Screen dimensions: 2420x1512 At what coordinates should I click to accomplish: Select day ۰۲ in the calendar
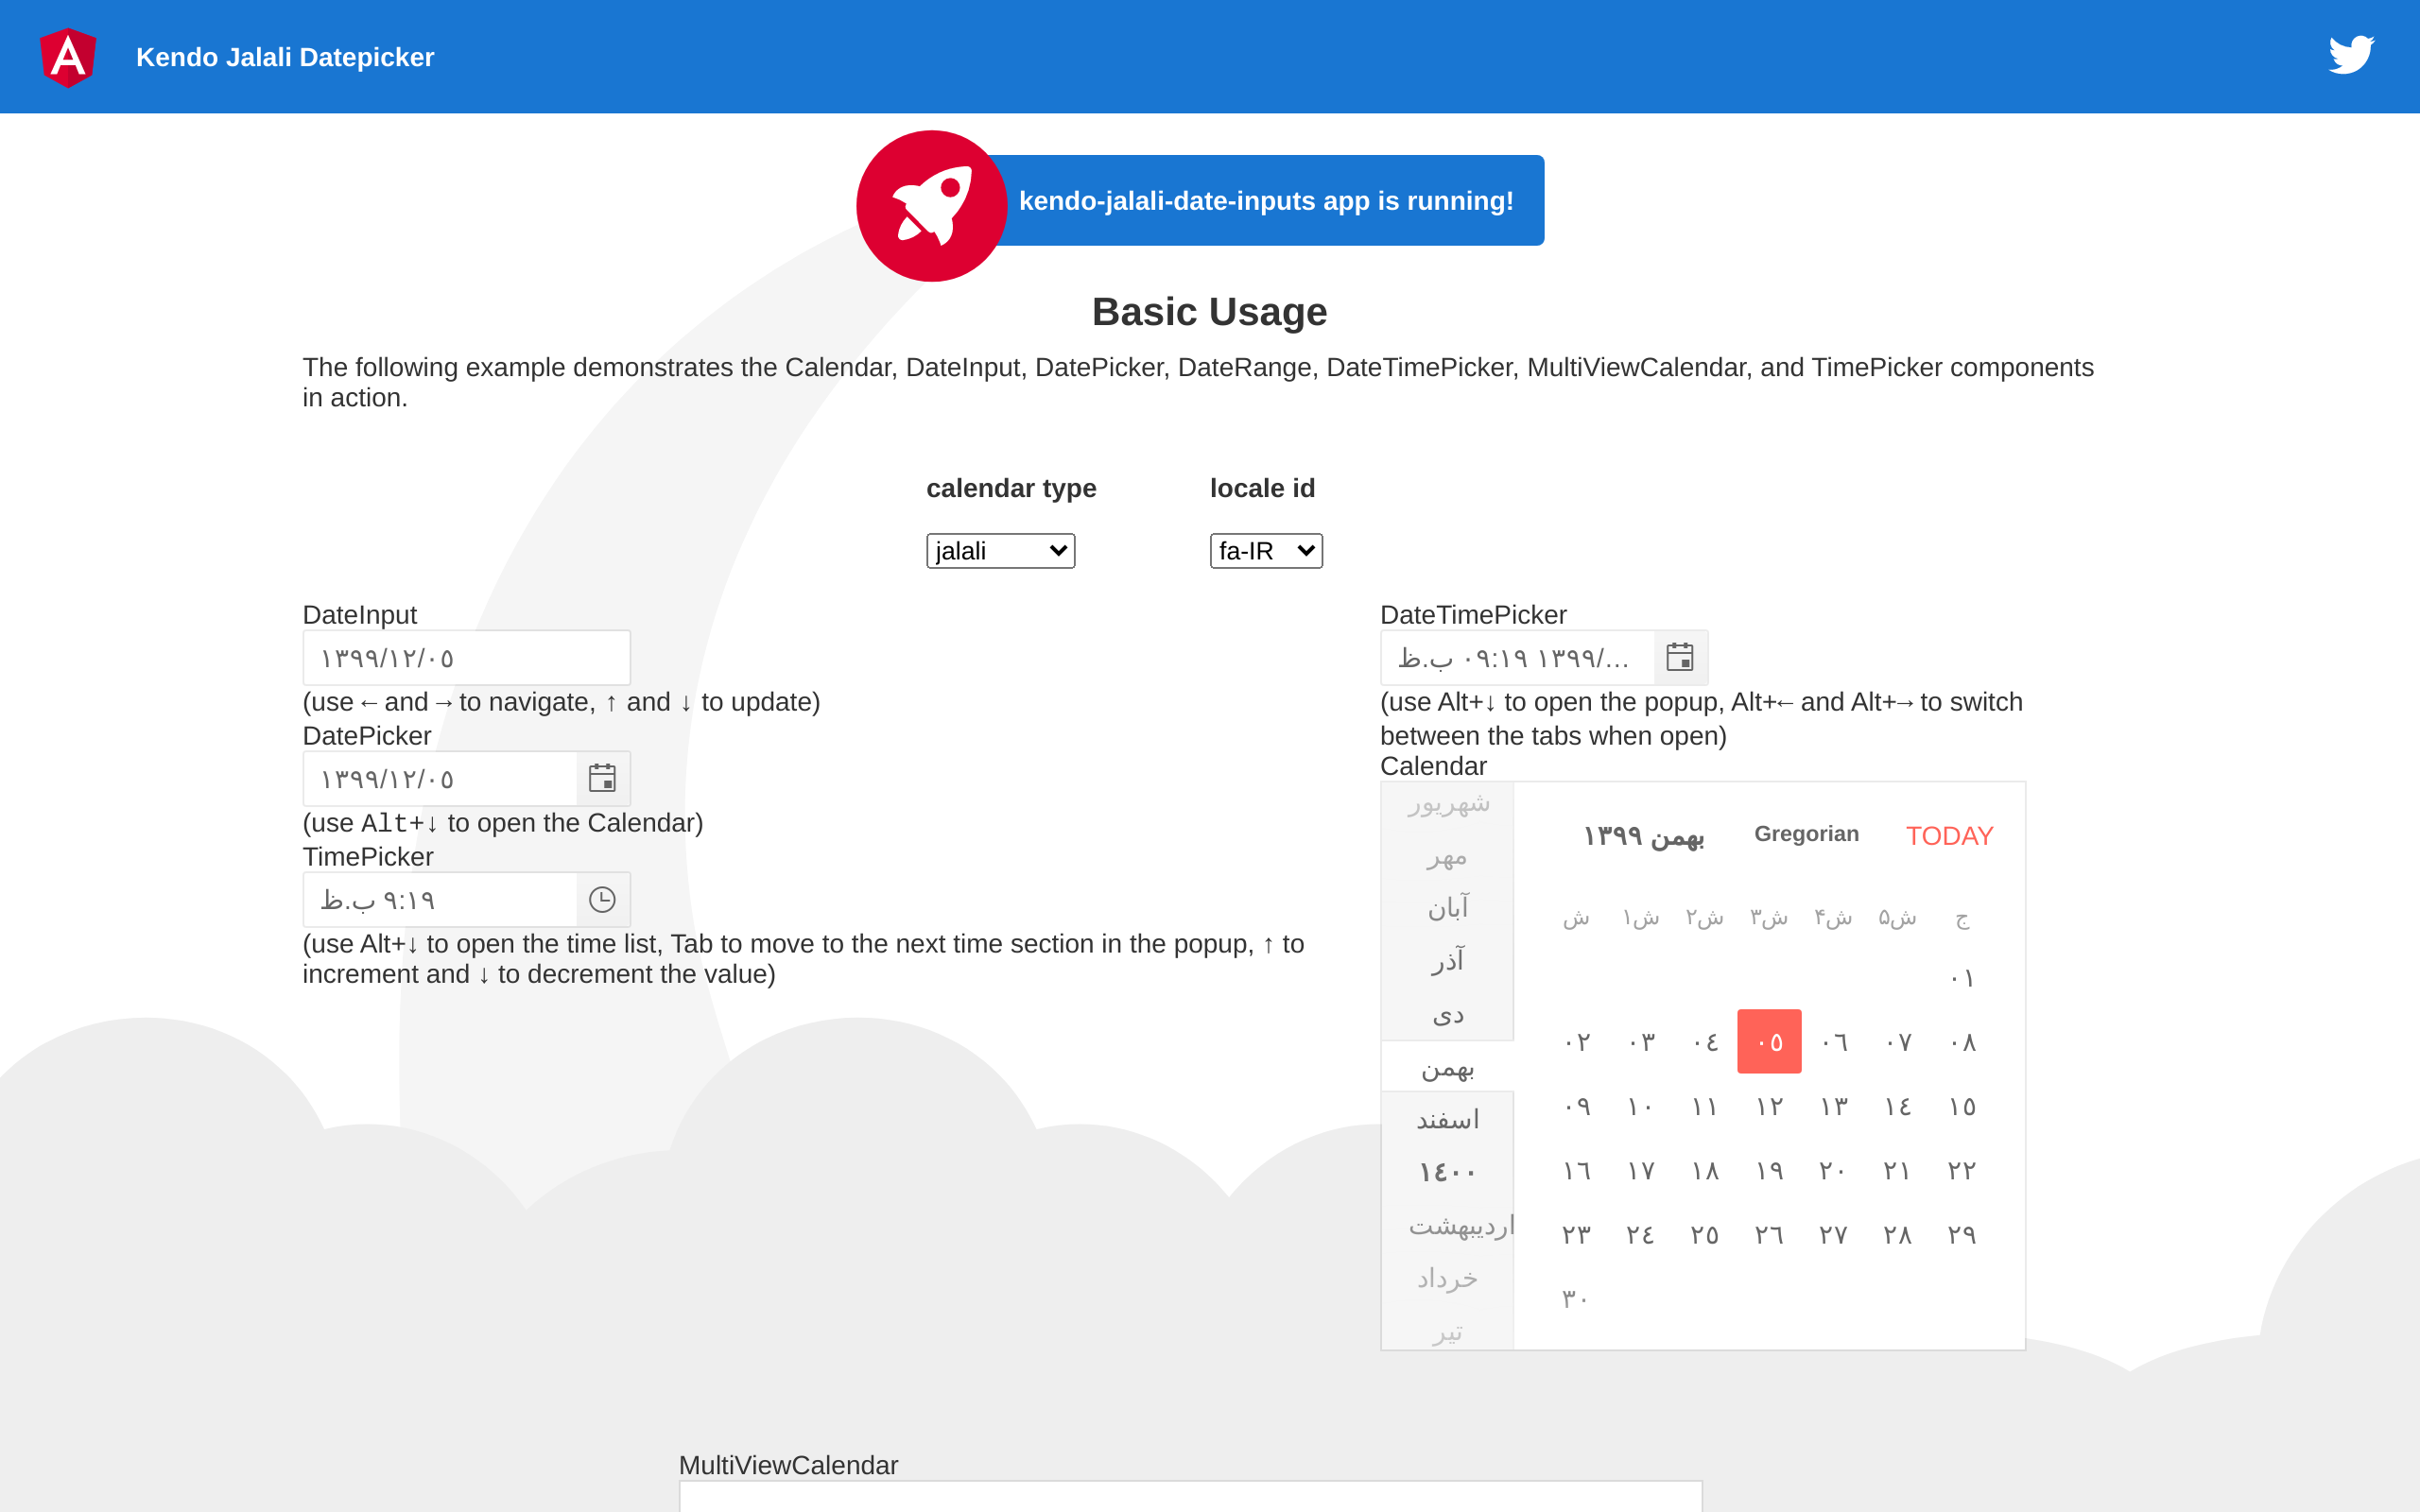pos(1577,1042)
